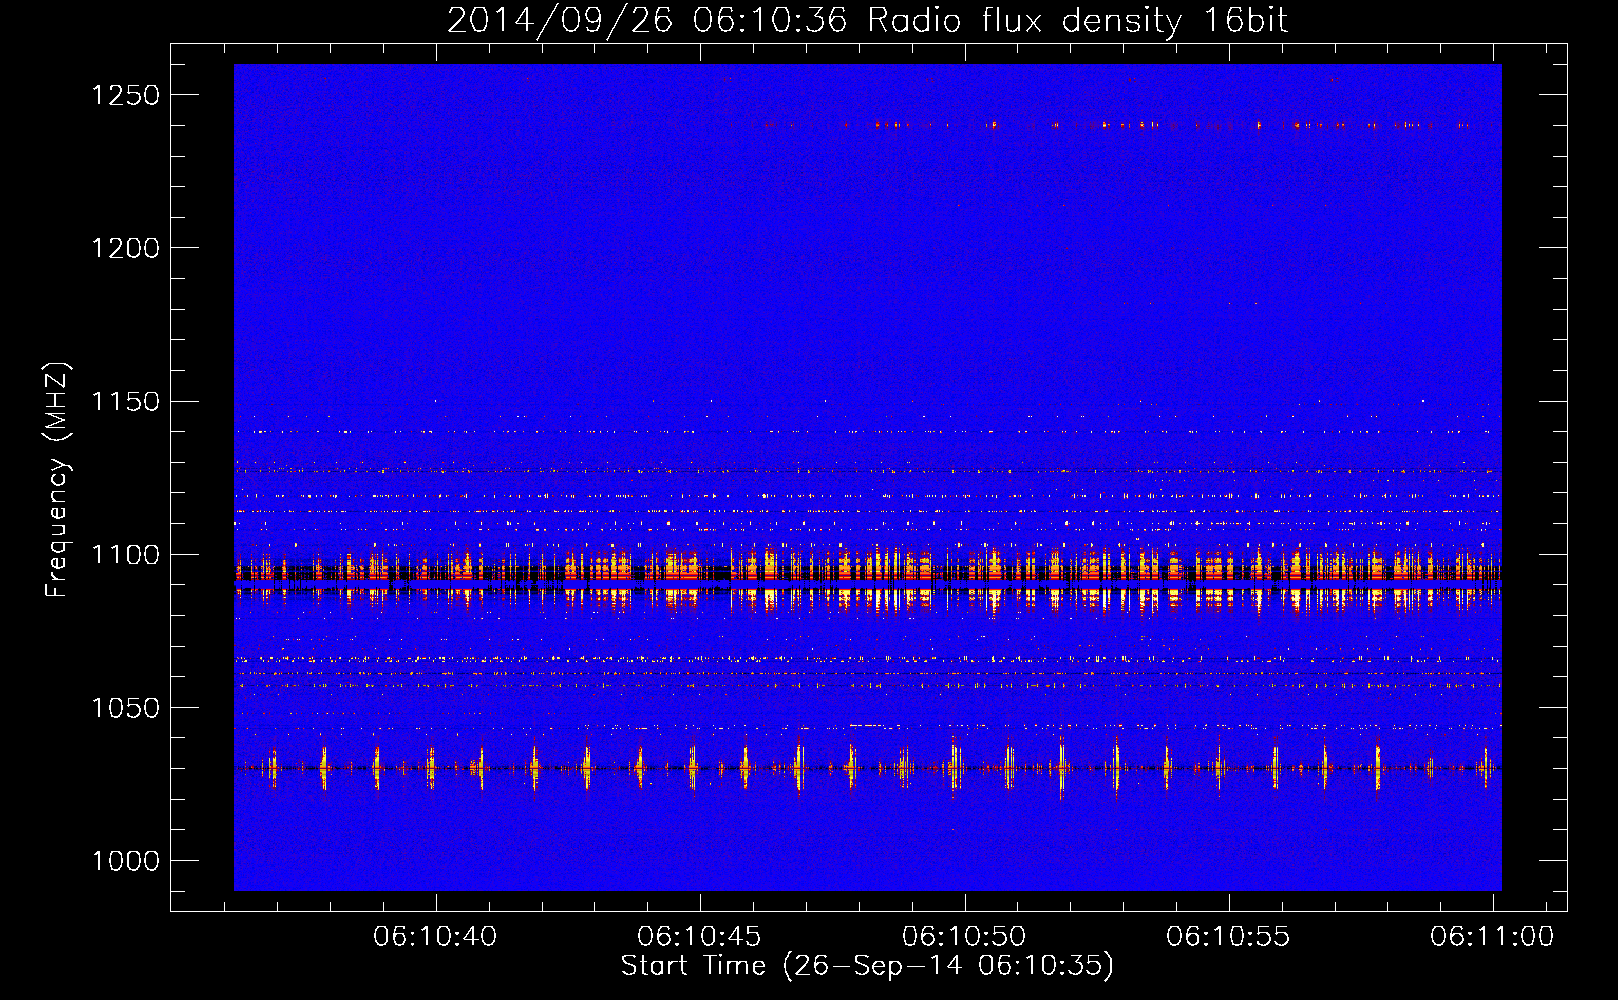Click the 'Start Time (26-Sep-14 06:10:35)' axis label
The height and width of the screenshot is (1000, 1618).
867,966
